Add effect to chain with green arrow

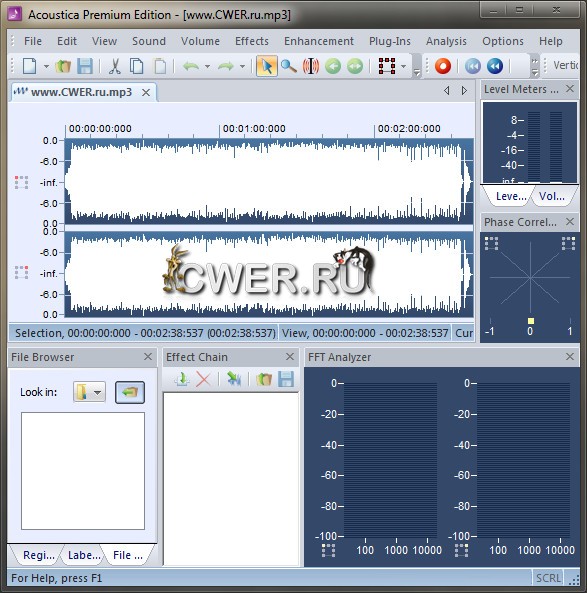click(182, 379)
